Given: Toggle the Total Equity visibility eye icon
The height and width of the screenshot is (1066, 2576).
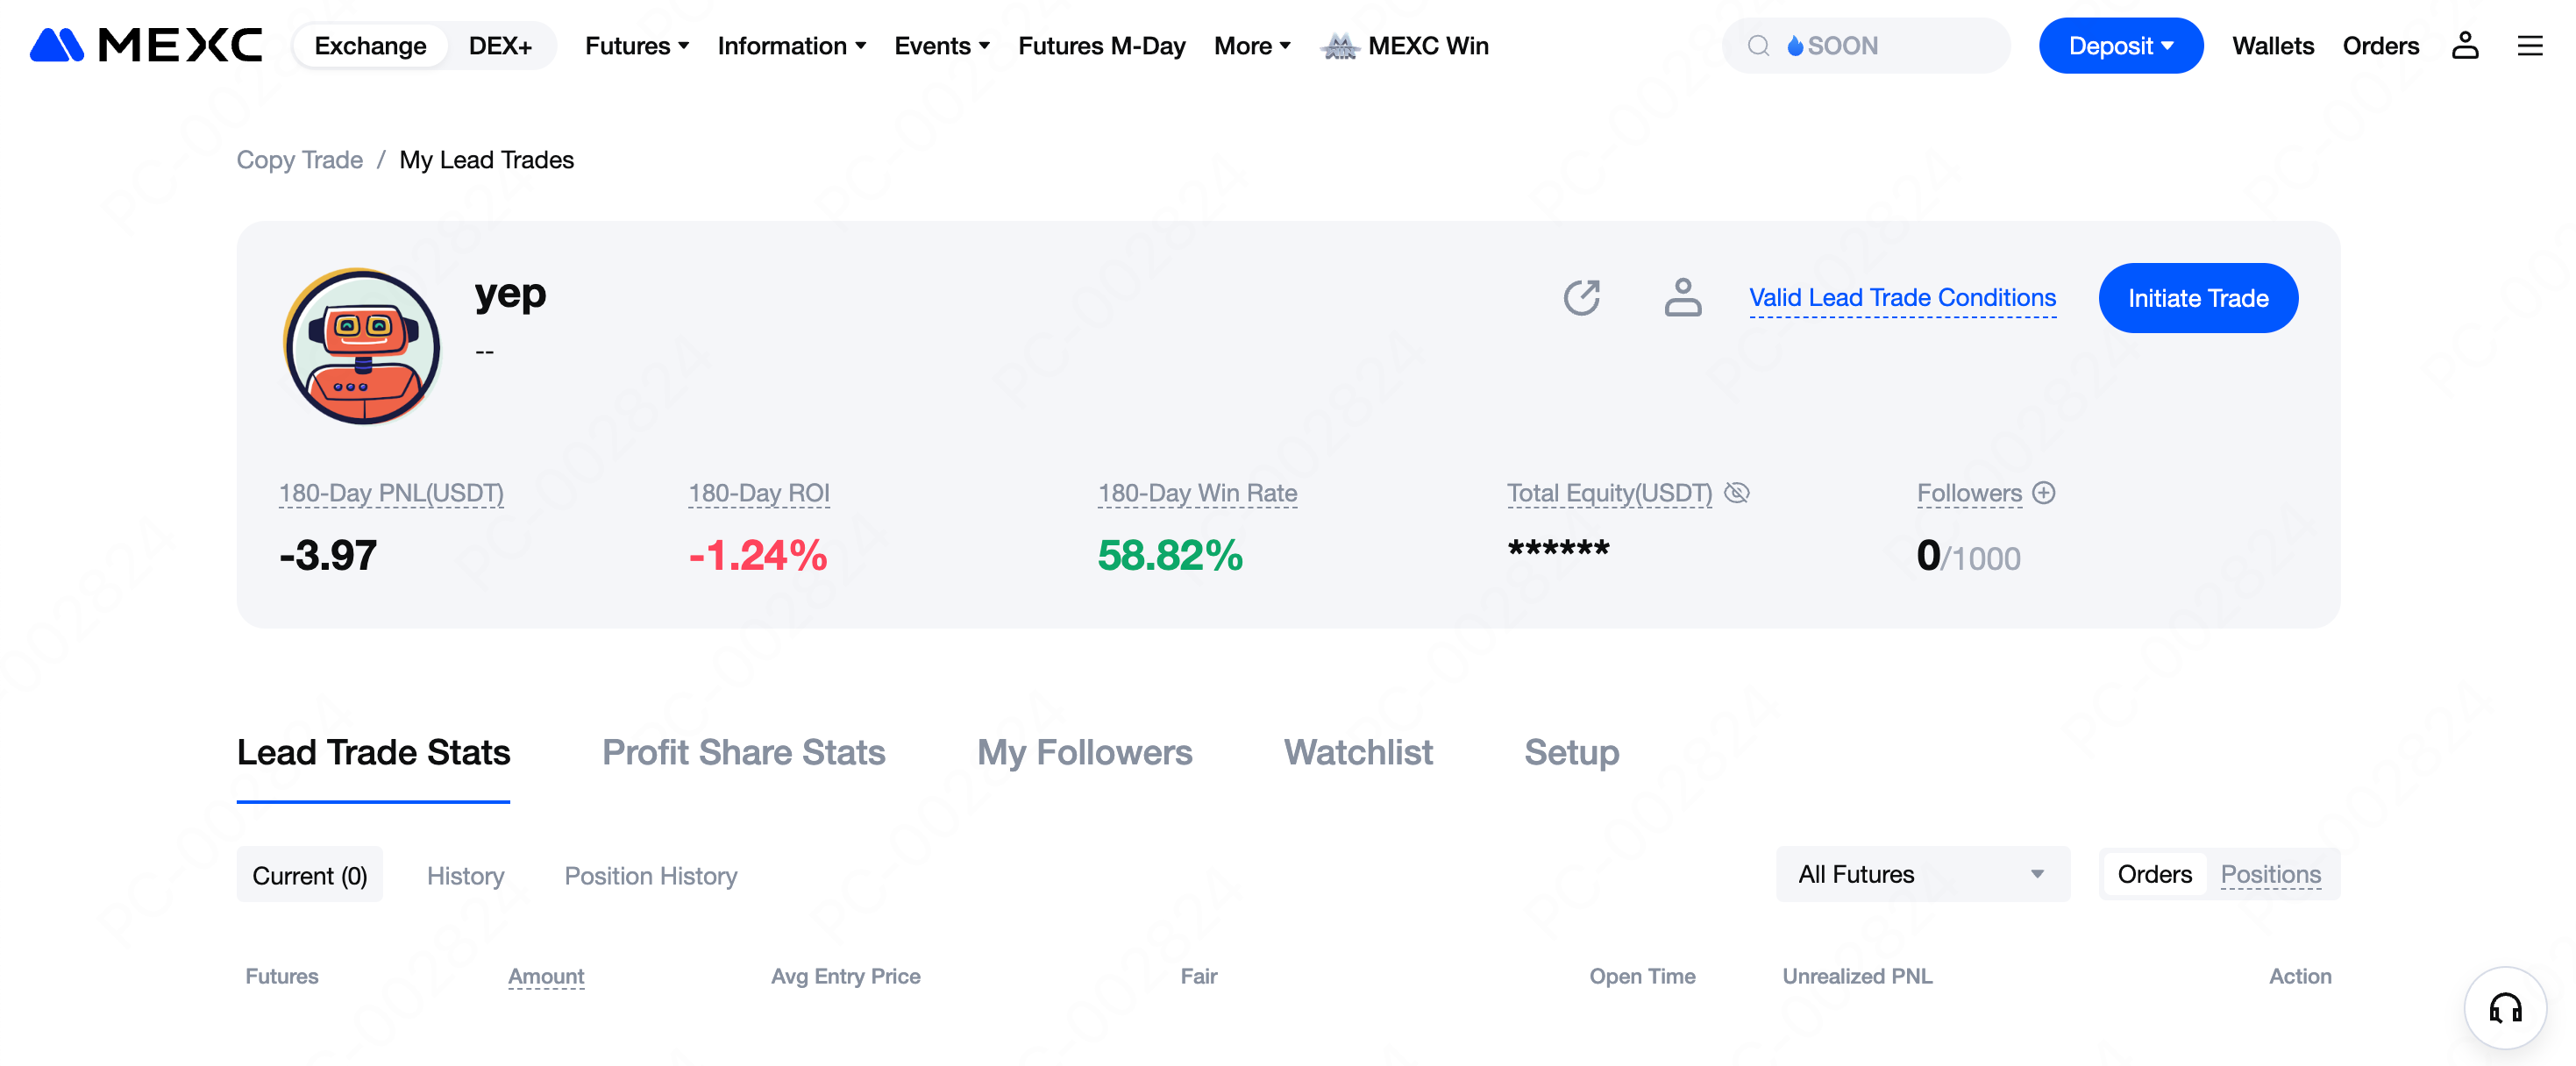Looking at the screenshot, I should pyautogui.click(x=1737, y=493).
